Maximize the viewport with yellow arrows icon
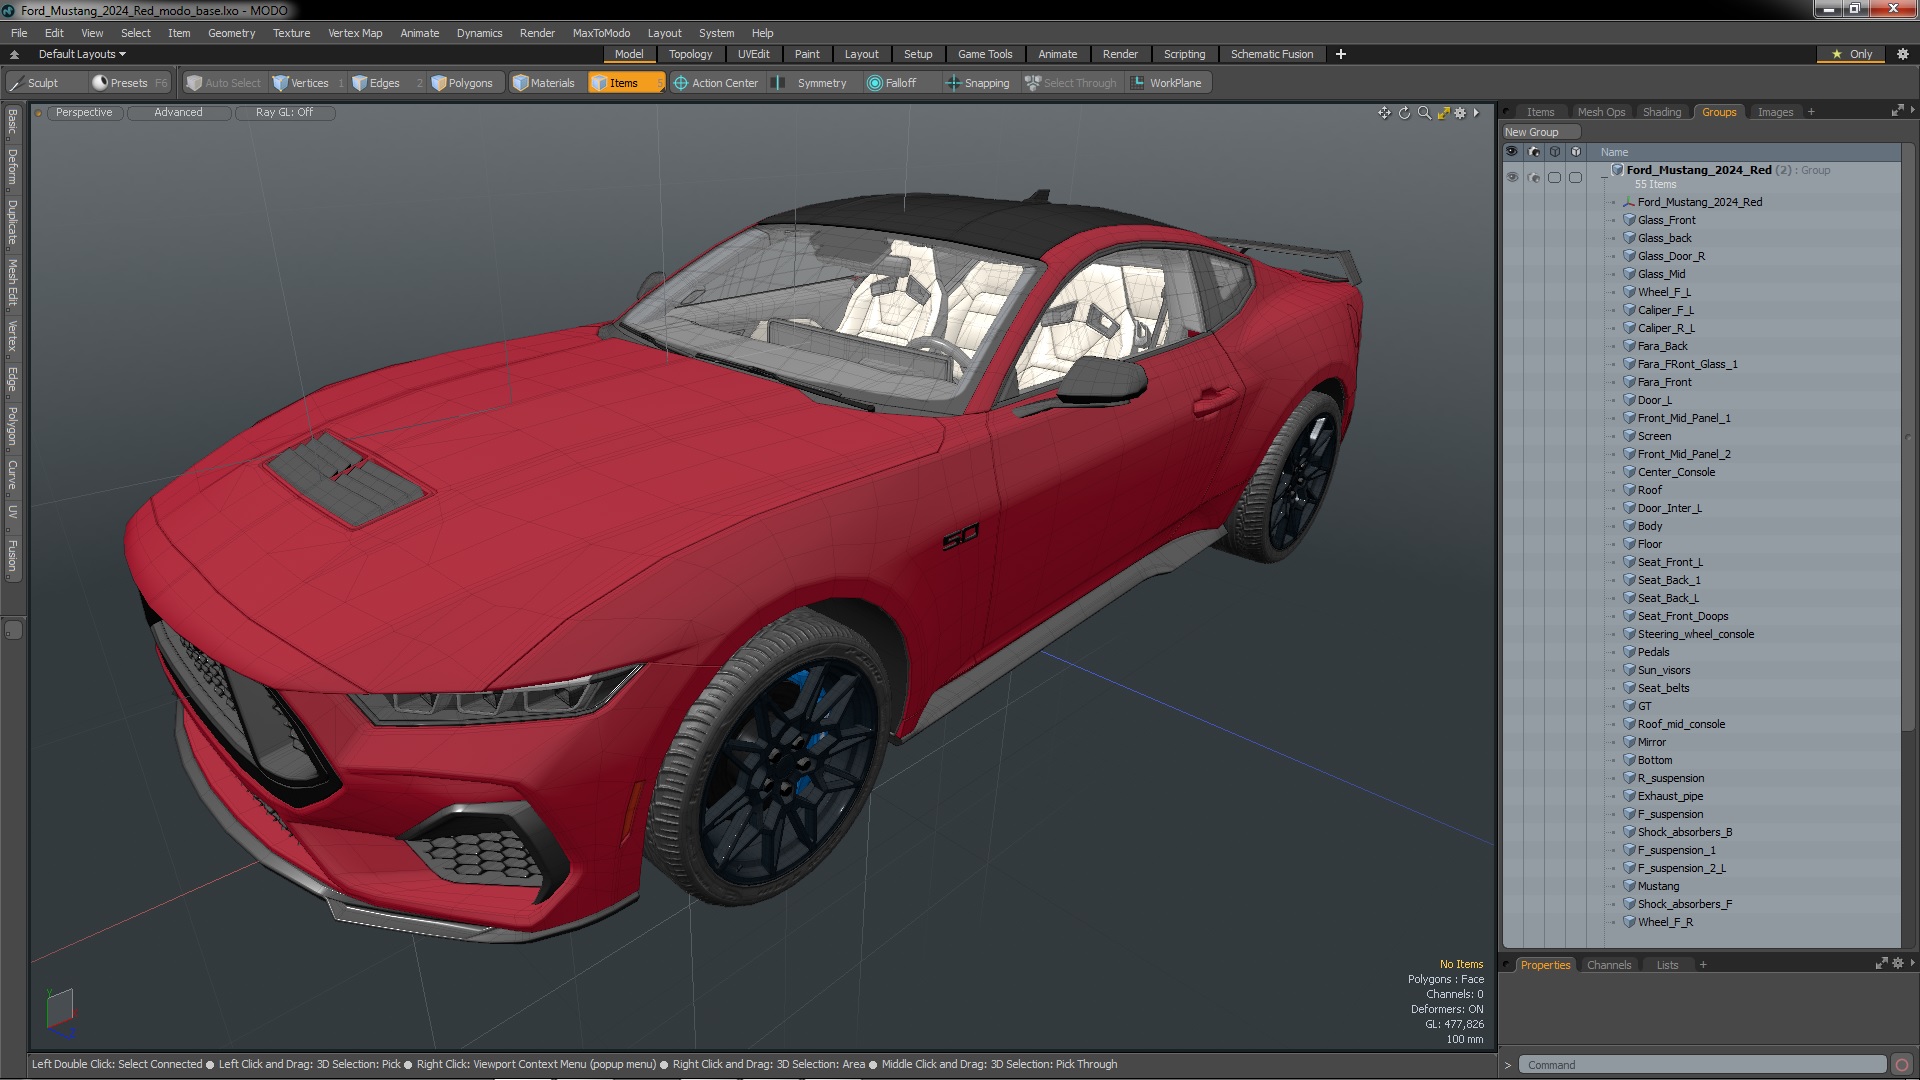The height and width of the screenshot is (1080, 1920). pos(1443,113)
